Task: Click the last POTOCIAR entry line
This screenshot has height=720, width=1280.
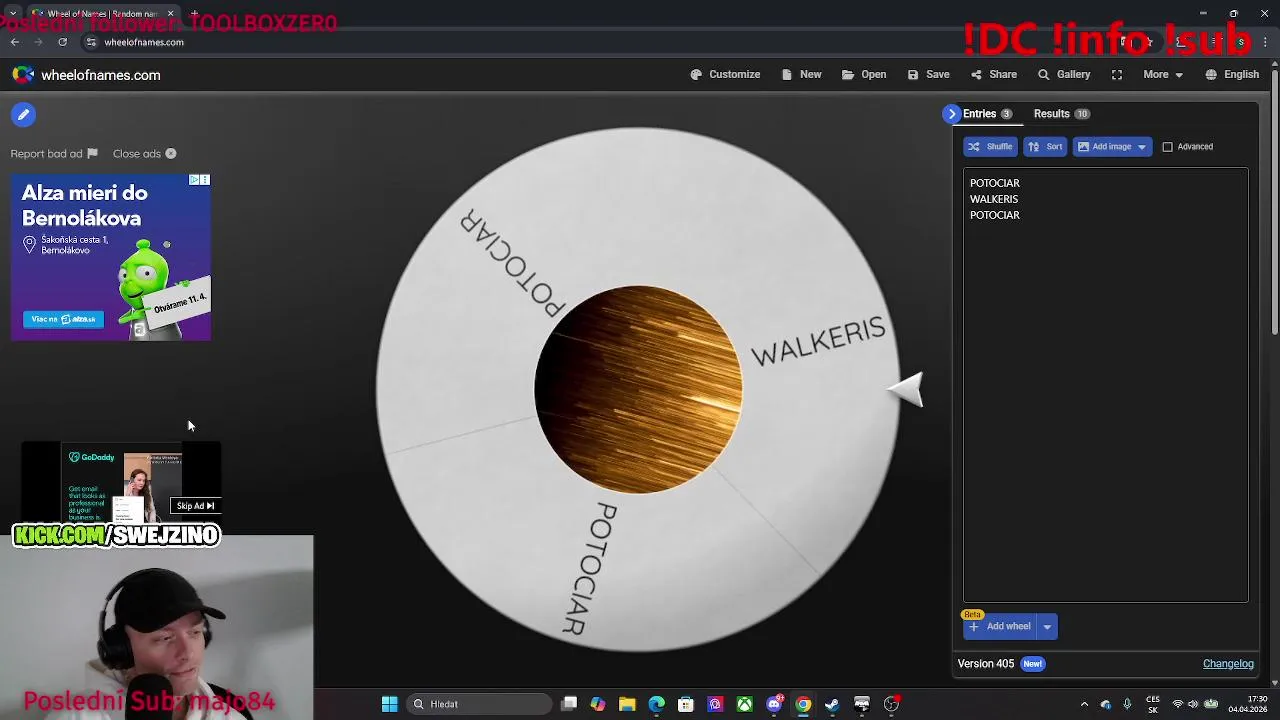Action: coord(994,215)
